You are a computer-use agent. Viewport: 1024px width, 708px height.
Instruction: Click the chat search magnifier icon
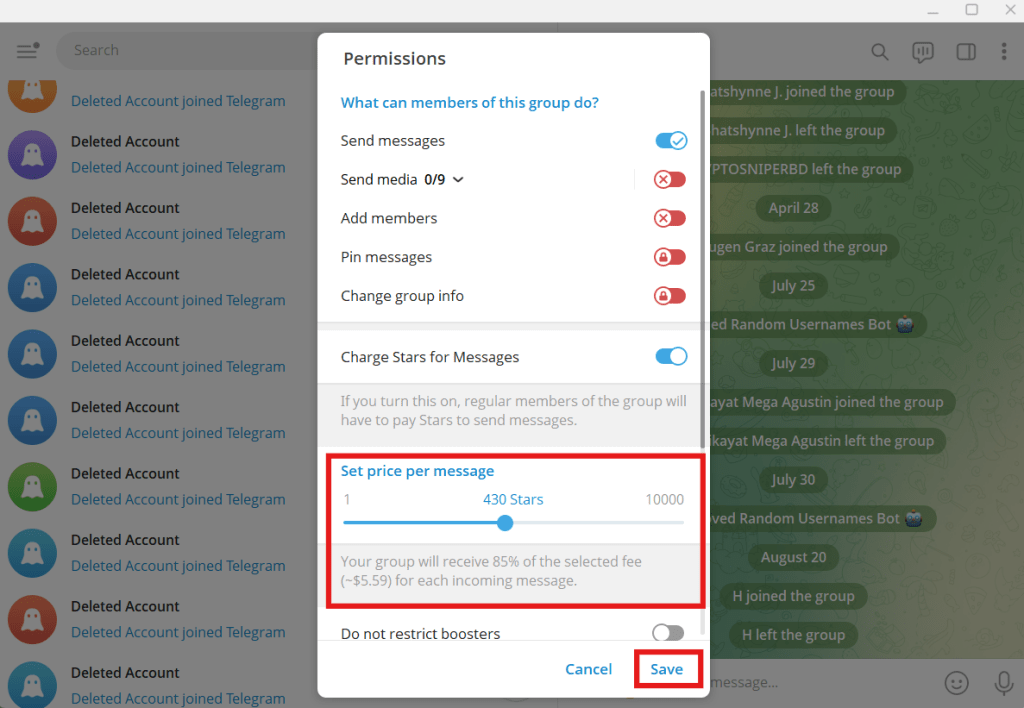point(879,51)
